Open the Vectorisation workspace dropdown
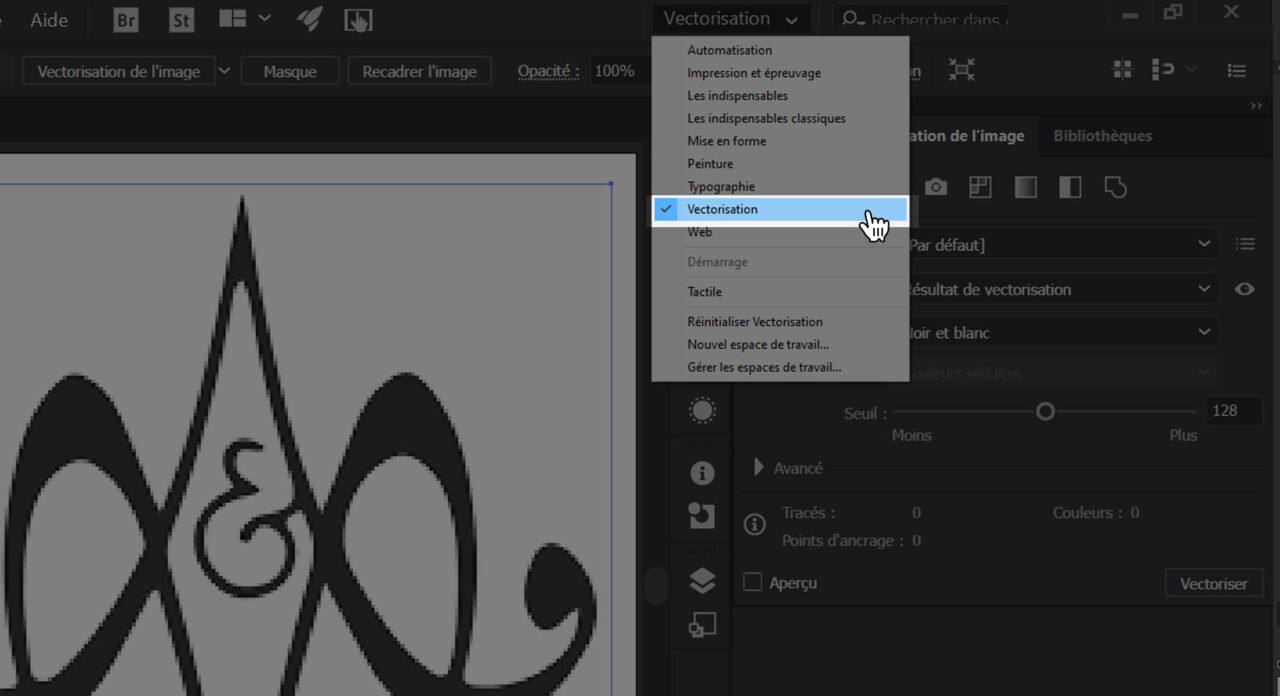1280x696 pixels. (x=731, y=18)
